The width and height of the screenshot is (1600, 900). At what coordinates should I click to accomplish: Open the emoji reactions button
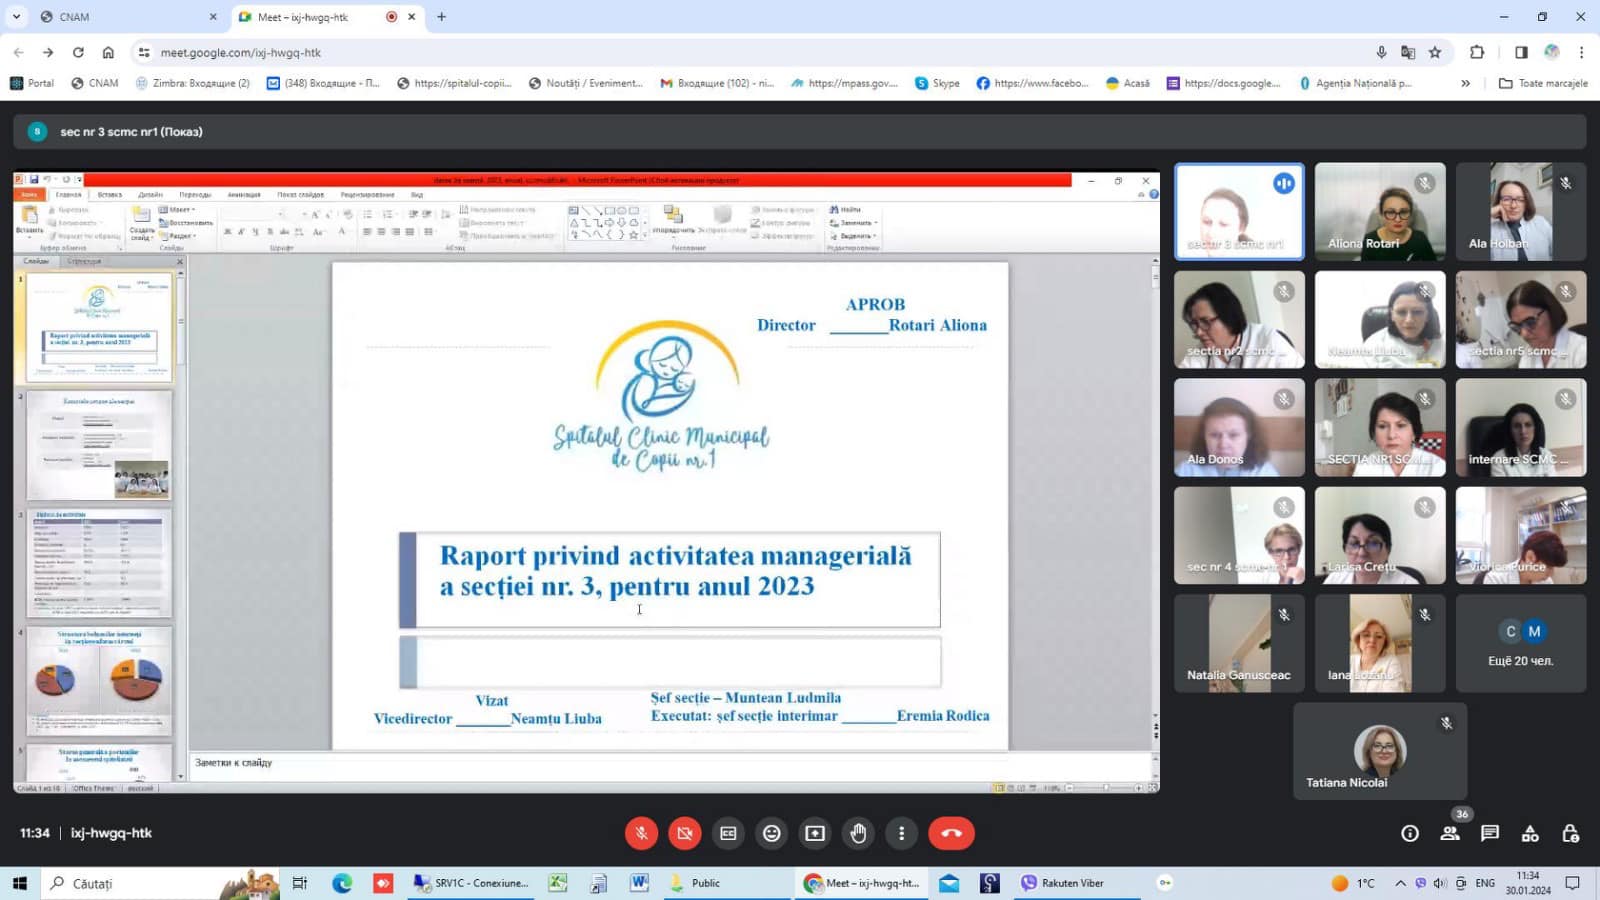771,833
